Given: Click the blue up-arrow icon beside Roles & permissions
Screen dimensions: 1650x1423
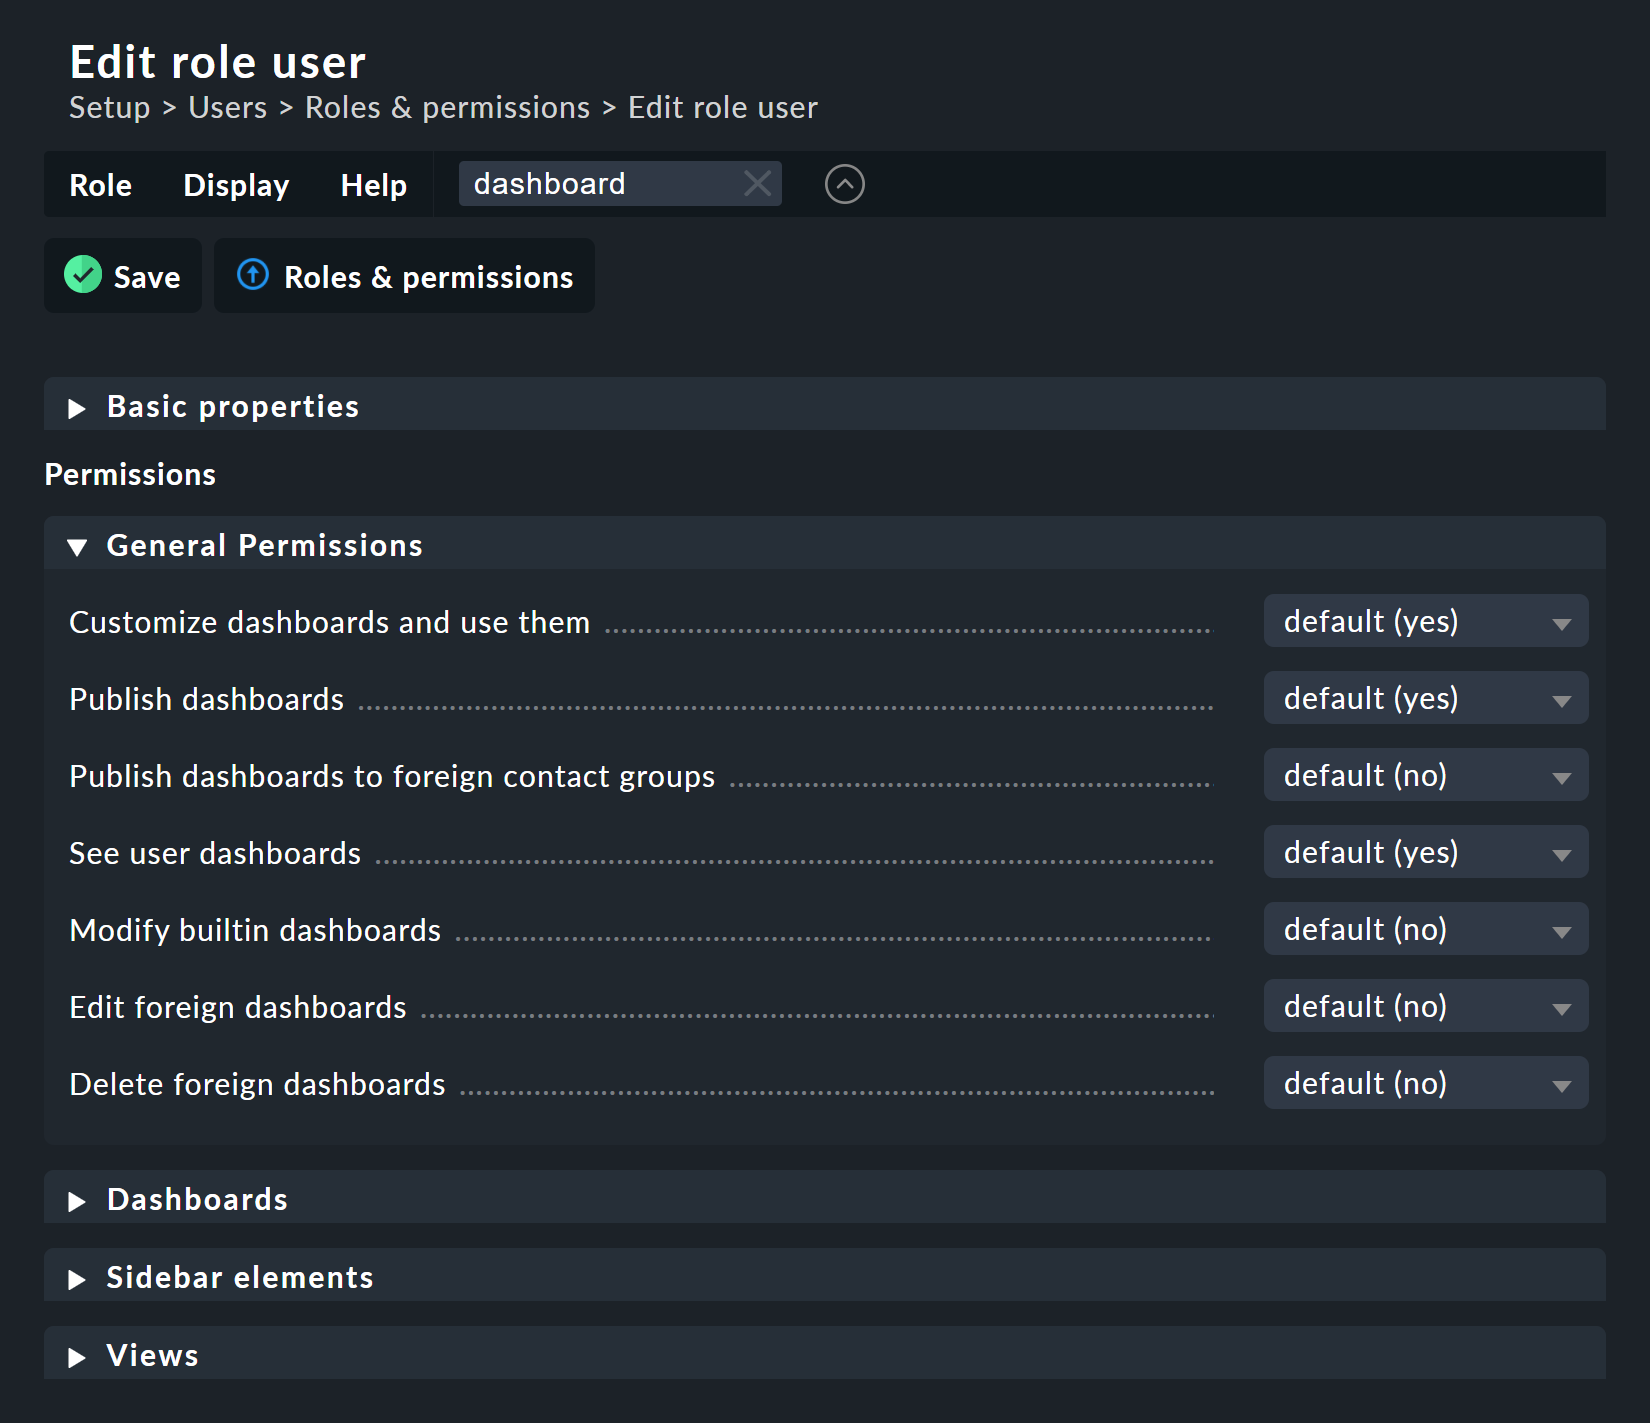Looking at the screenshot, I should 253,274.
